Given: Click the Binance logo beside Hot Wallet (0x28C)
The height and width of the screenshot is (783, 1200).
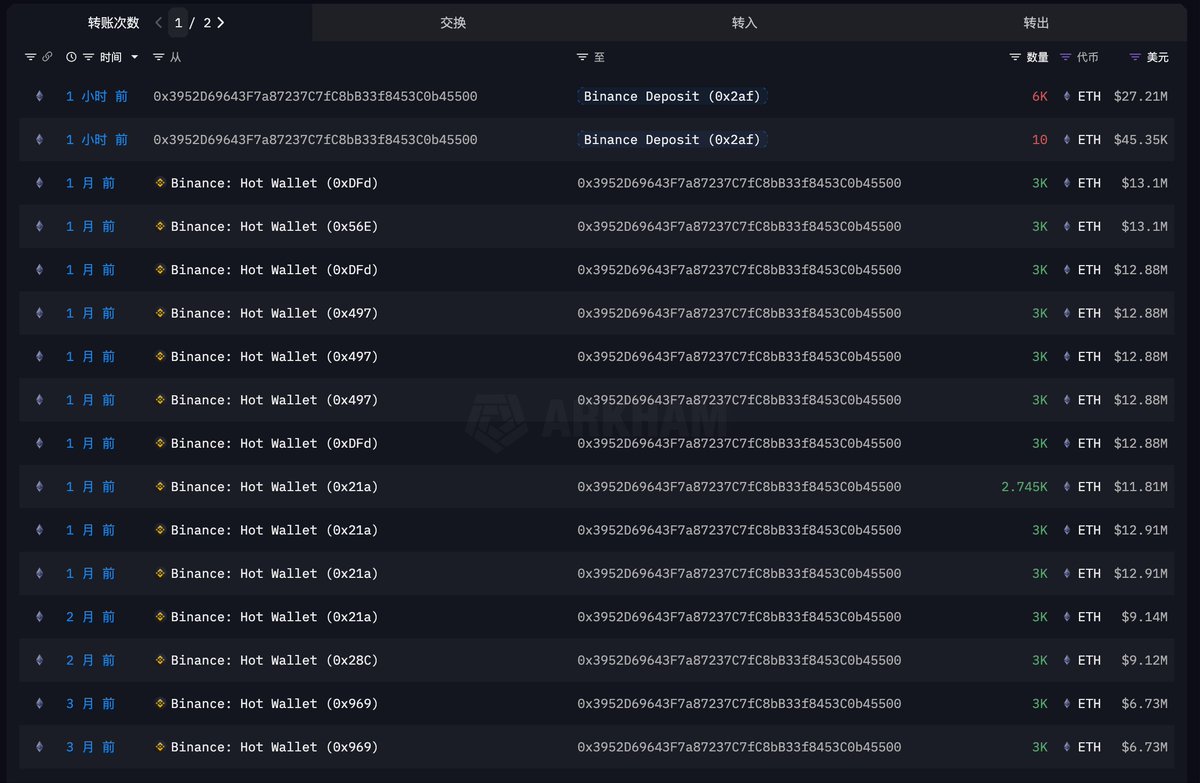Looking at the screenshot, I should coord(160,660).
